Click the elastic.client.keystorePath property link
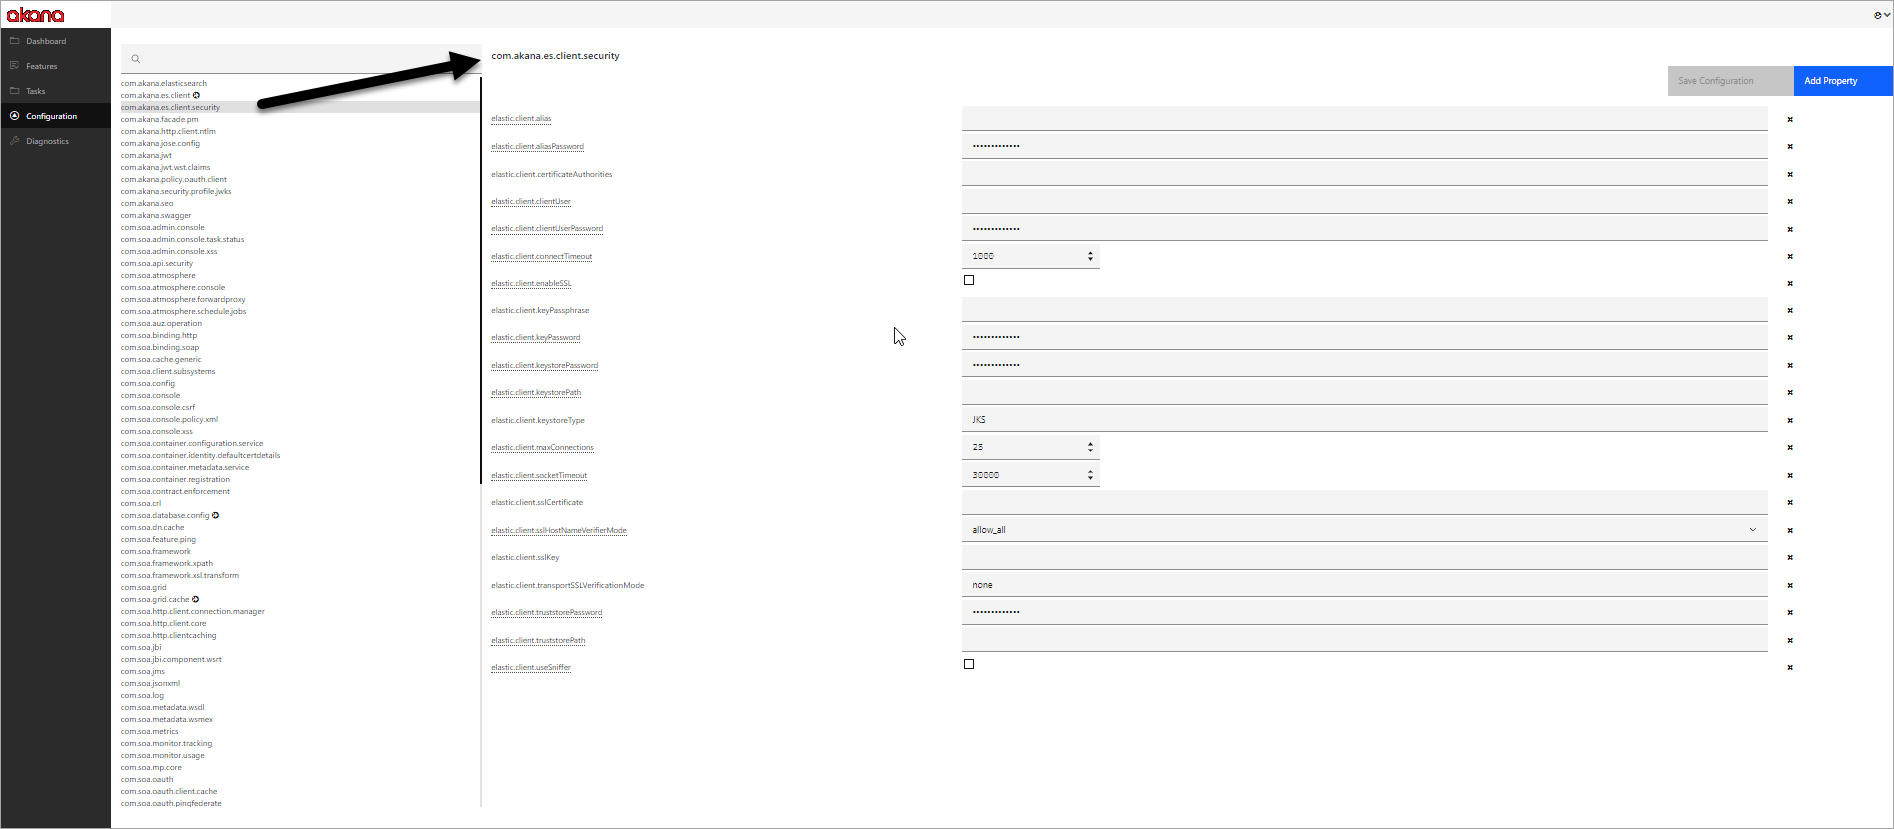1894x829 pixels. (536, 392)
